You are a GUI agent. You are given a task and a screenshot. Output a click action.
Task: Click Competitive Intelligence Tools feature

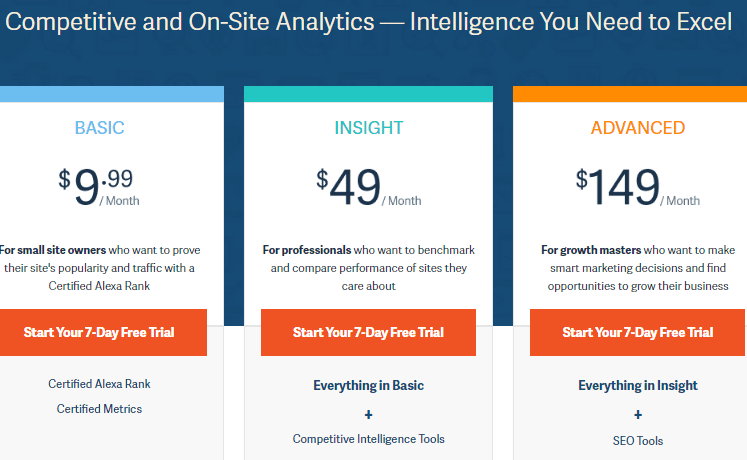coord(368,439)
